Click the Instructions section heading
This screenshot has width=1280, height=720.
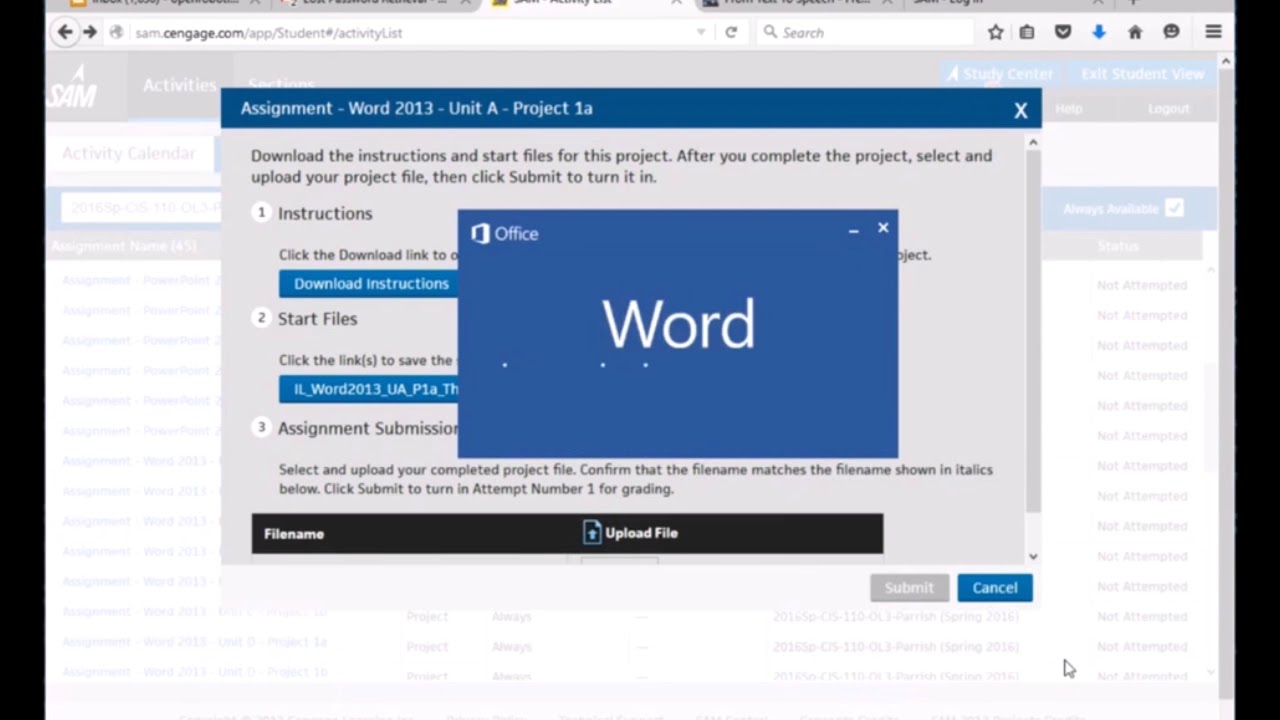pyautogui.click(x=324, y=213)
